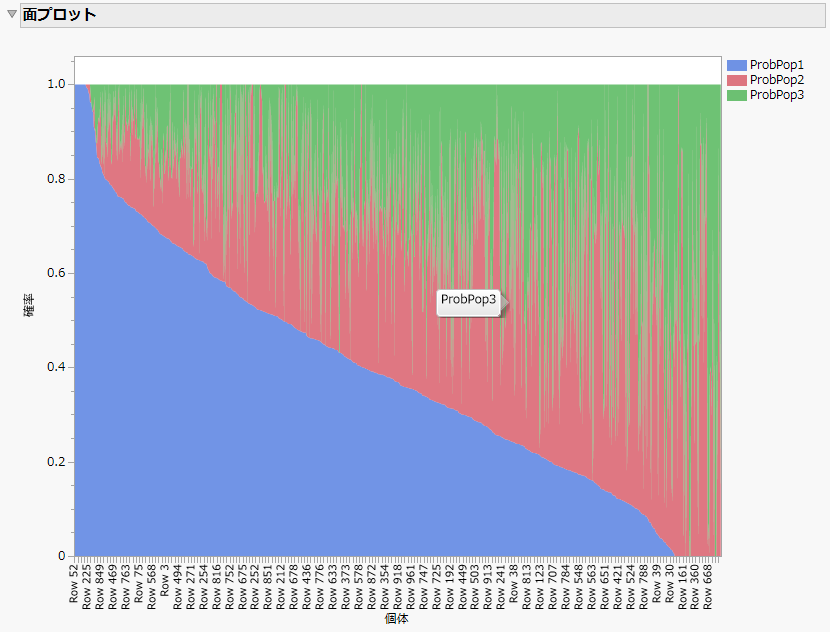The width and height of the screenshot is (830, 632).
Task: Click the Row 816 x-axis label
Action: click(x=216, y=587)
